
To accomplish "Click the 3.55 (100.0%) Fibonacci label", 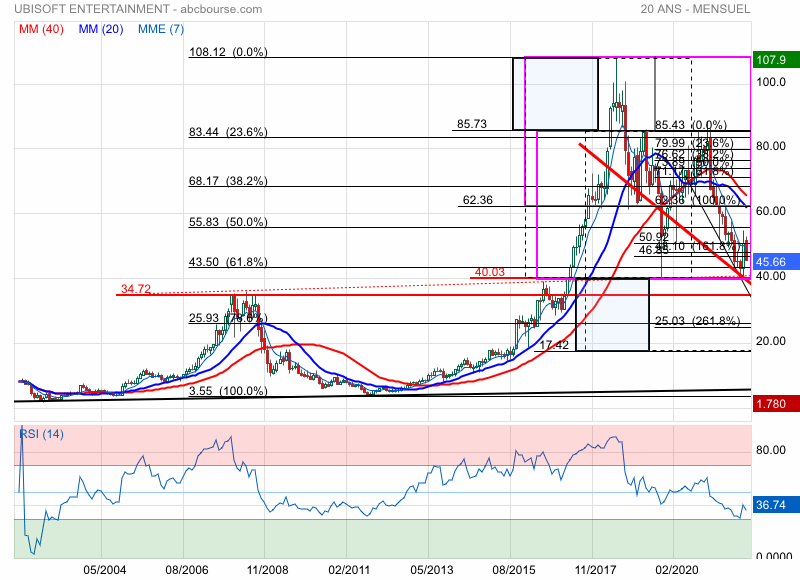I will (x=228, y=391).
